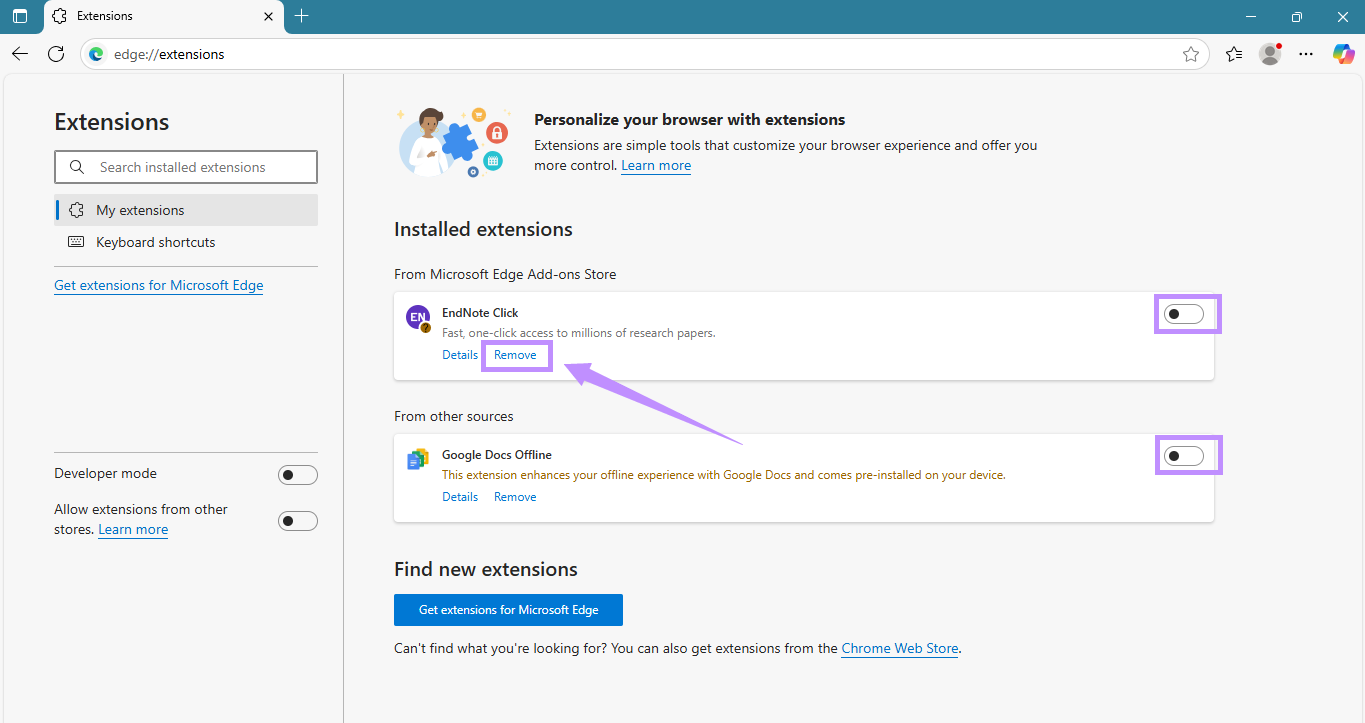
Task: Open Details for EndNote Click
Action: coord(460,355)
